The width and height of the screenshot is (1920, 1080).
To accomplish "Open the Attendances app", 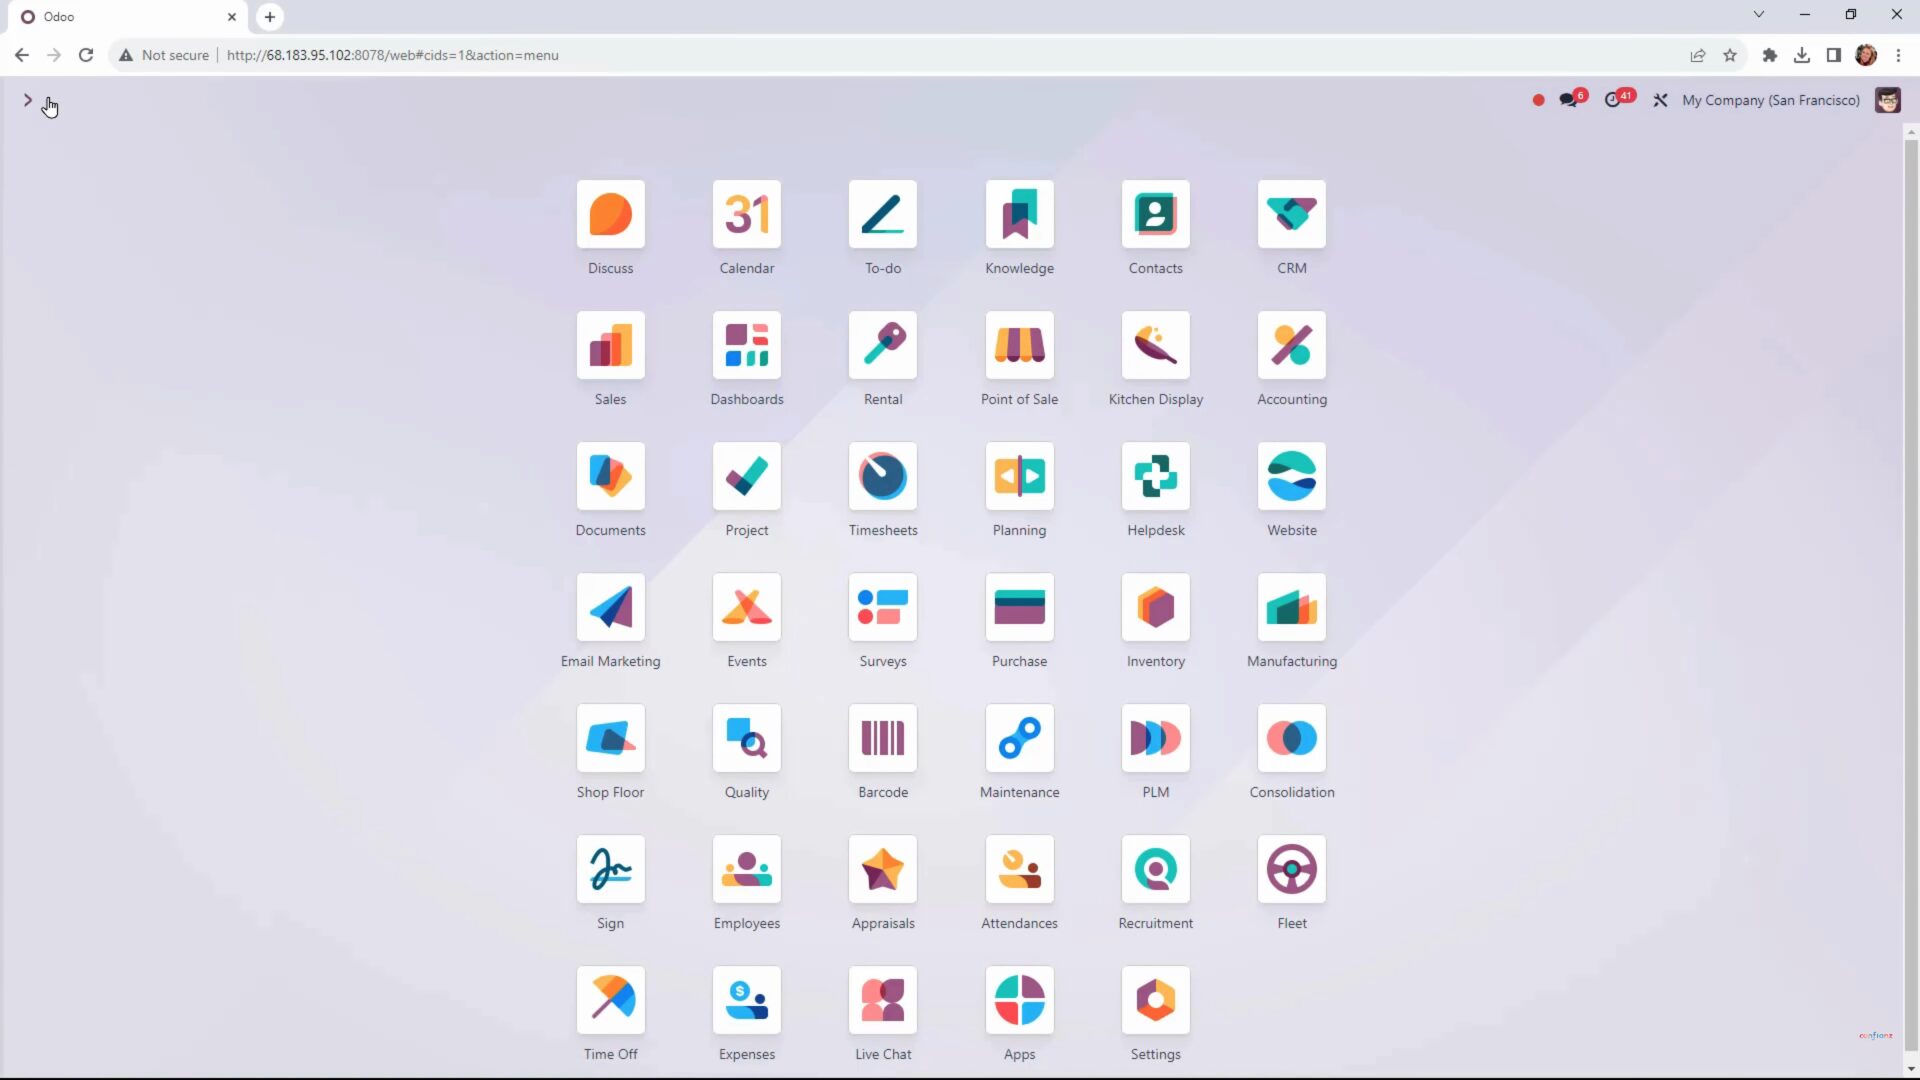I will coord(1019,869).
